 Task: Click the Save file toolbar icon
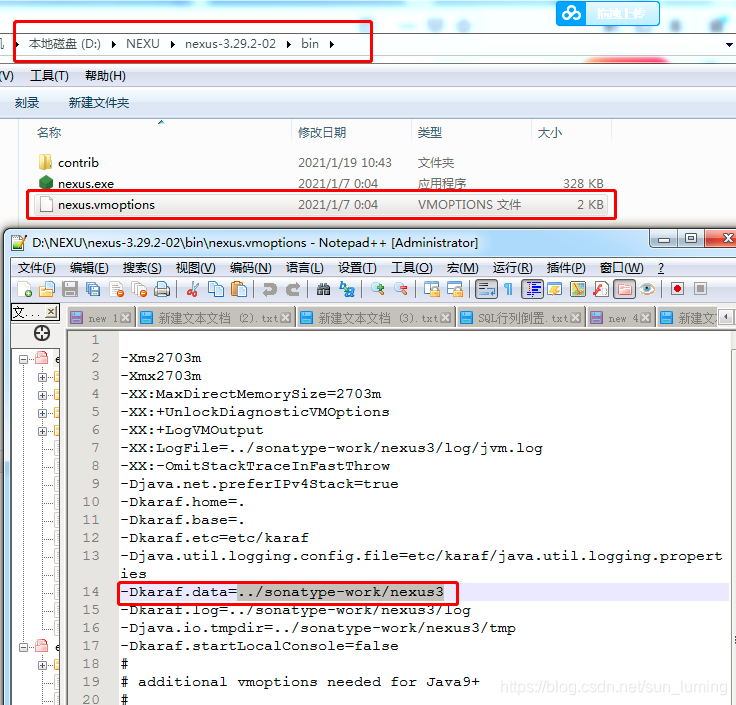(70, 289)
